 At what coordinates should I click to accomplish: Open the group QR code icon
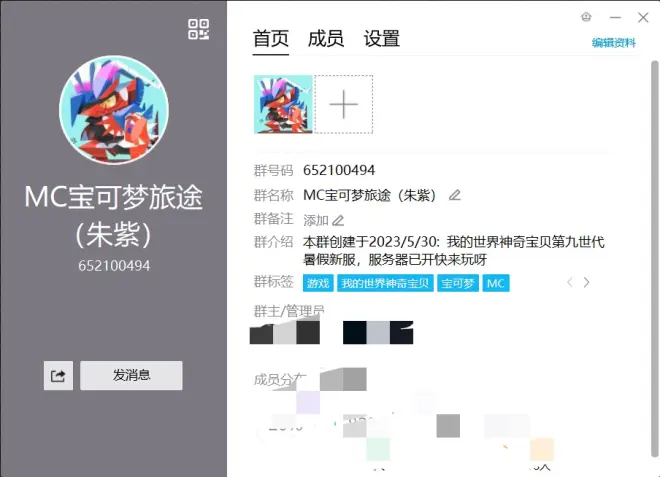point(198,30)
